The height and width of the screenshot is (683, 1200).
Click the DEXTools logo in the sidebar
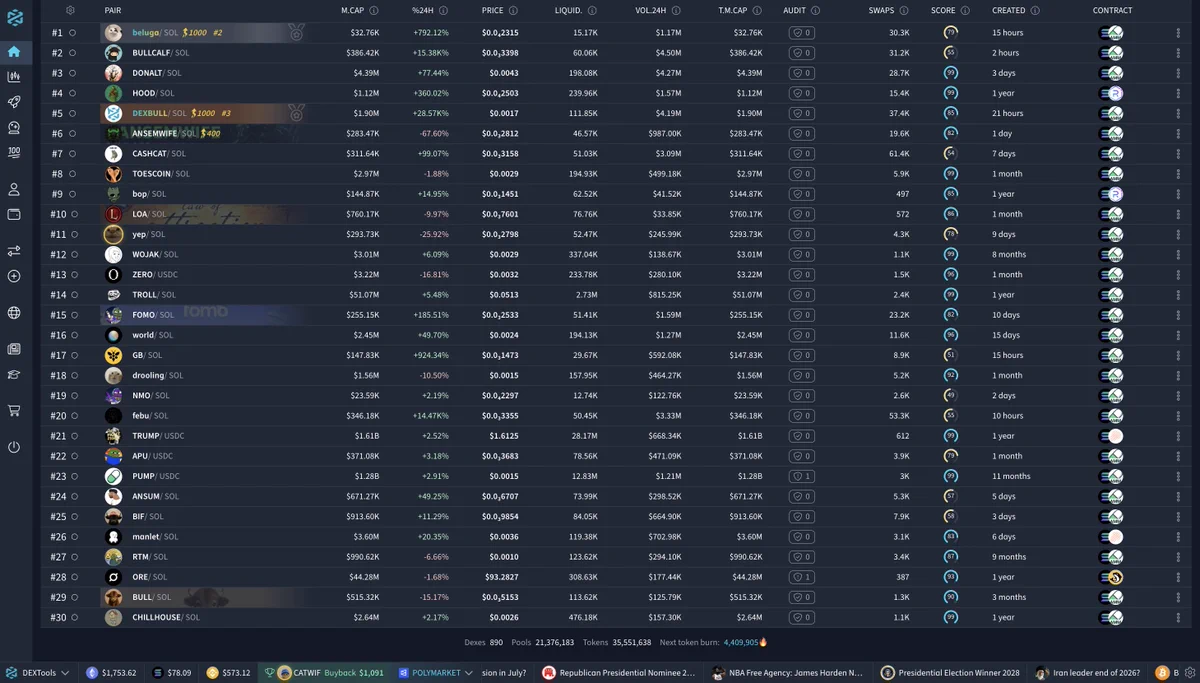14,17
